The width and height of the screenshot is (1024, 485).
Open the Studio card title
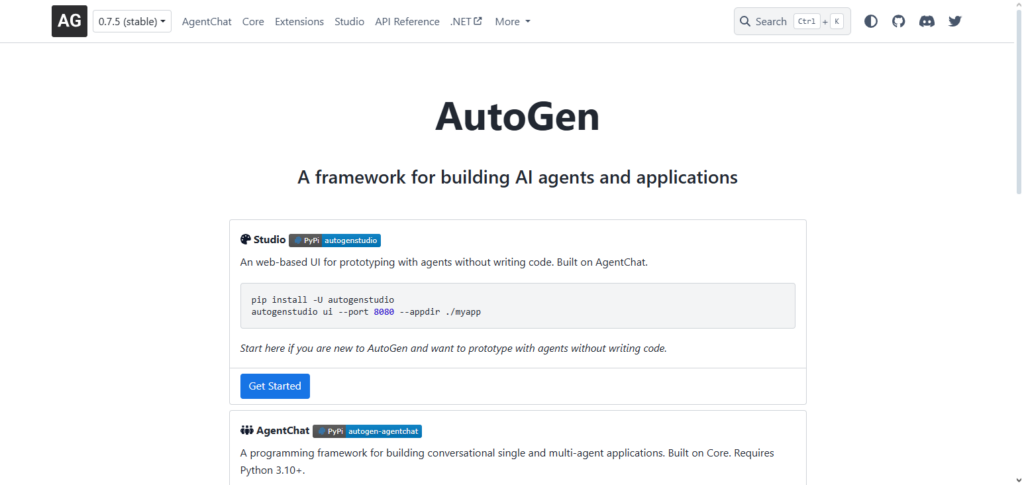pos(270,240)
